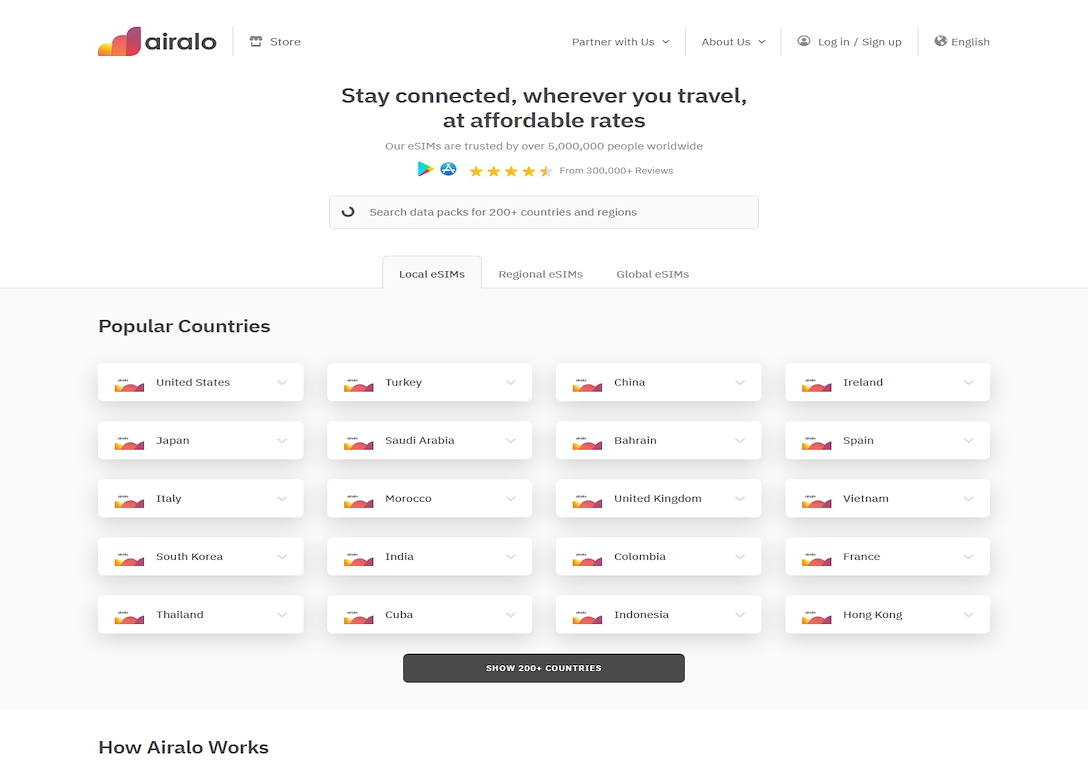This screenshot has width=1088, height=781.
Task: Expand the Thailand card chevron
Action: click(282, 615)
